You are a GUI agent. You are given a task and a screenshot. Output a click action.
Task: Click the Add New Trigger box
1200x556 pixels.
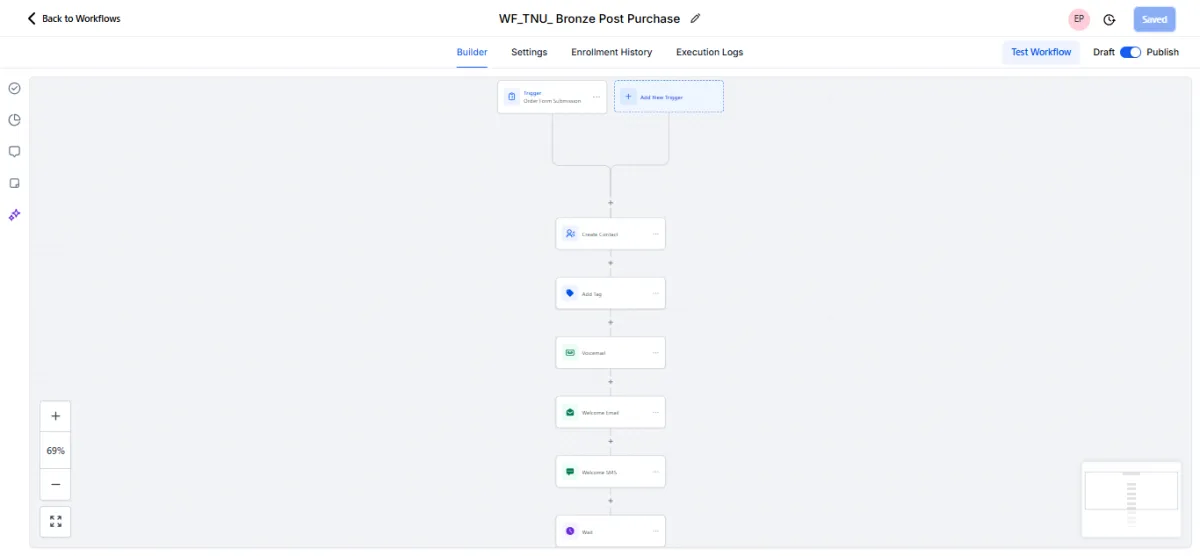(668, 97)
